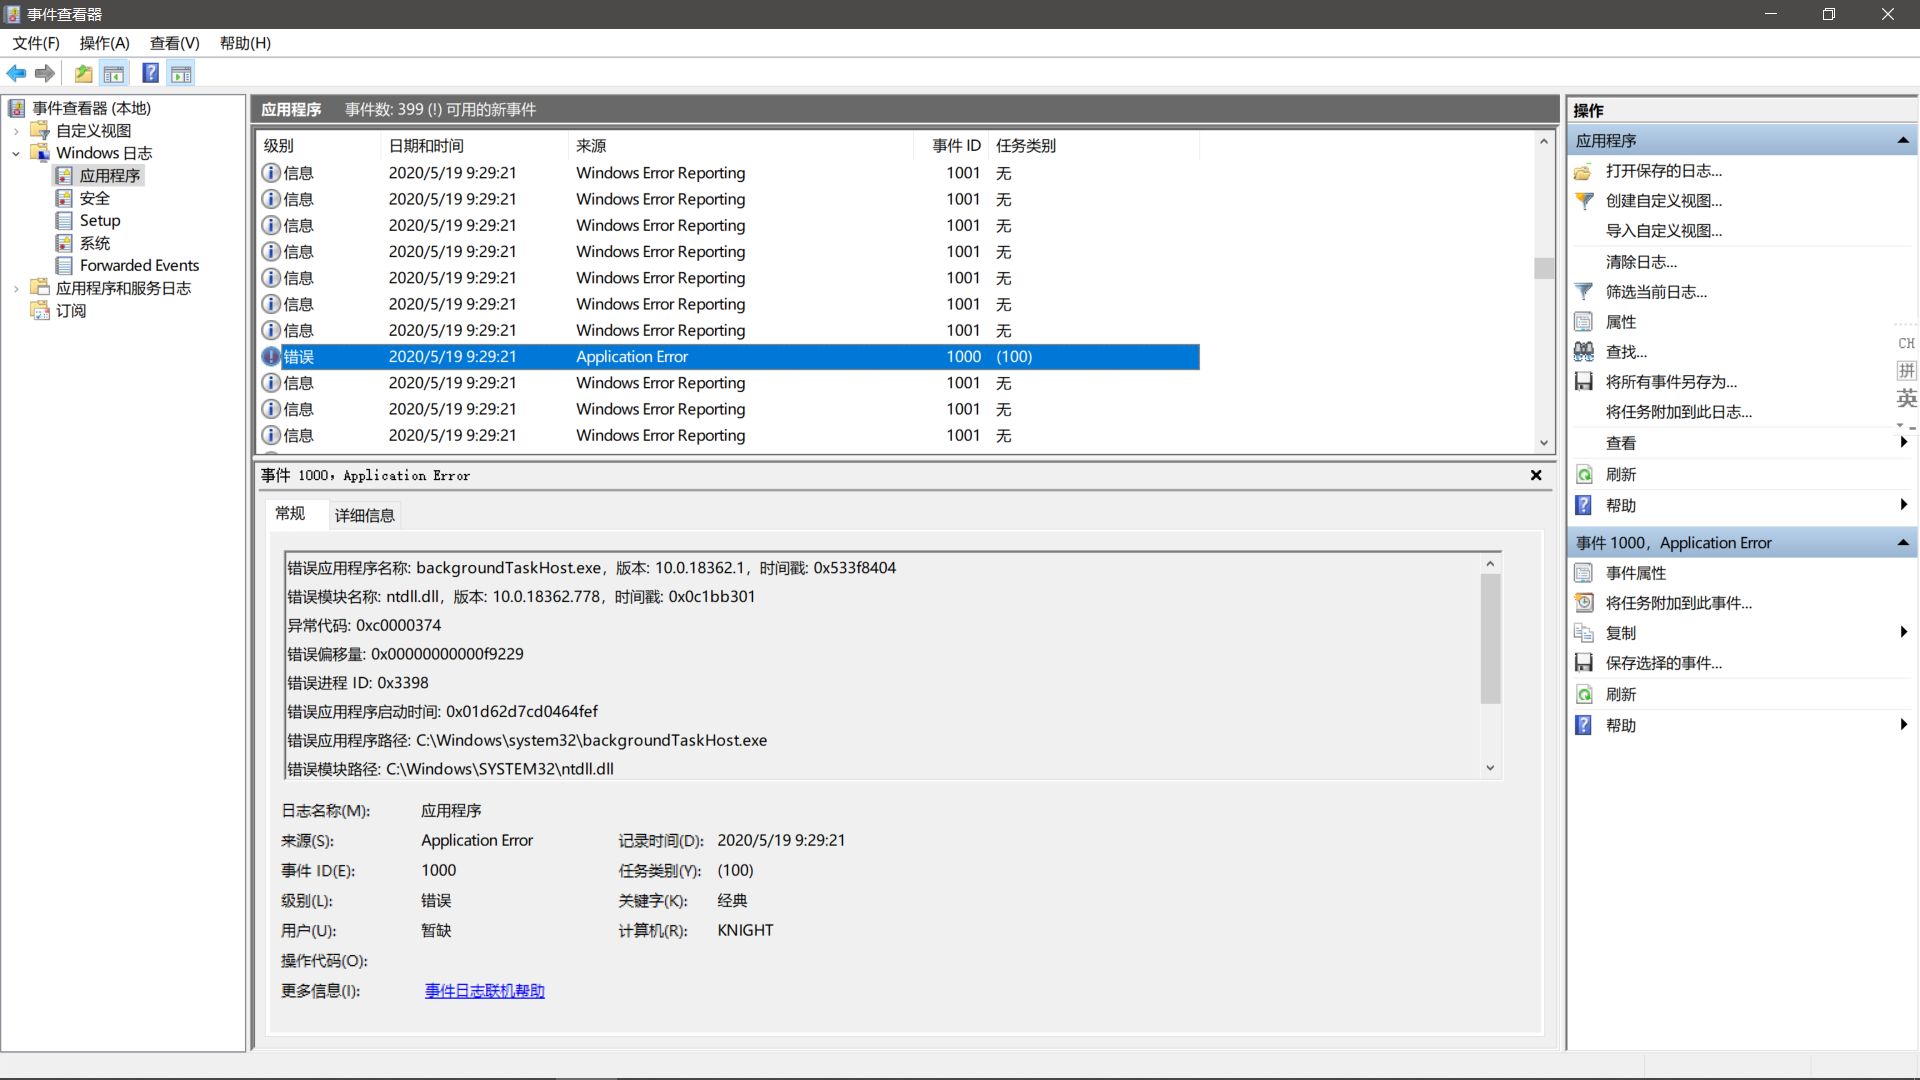Click the grayed forward navigation arrow
The image size is (1920, 1080).
[44, 73]
